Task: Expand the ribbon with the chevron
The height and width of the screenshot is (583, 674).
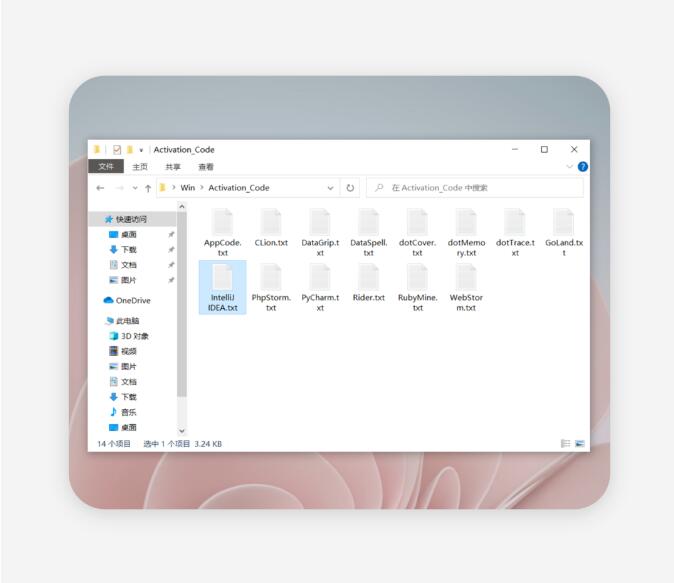Action: (x=570, y=167)
